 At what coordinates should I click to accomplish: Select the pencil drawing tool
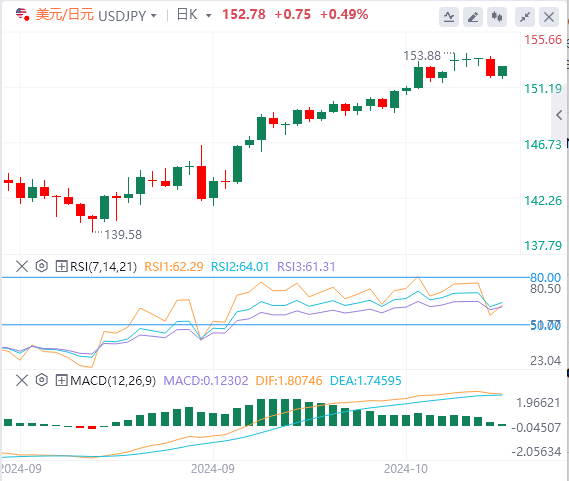point(473,17)
